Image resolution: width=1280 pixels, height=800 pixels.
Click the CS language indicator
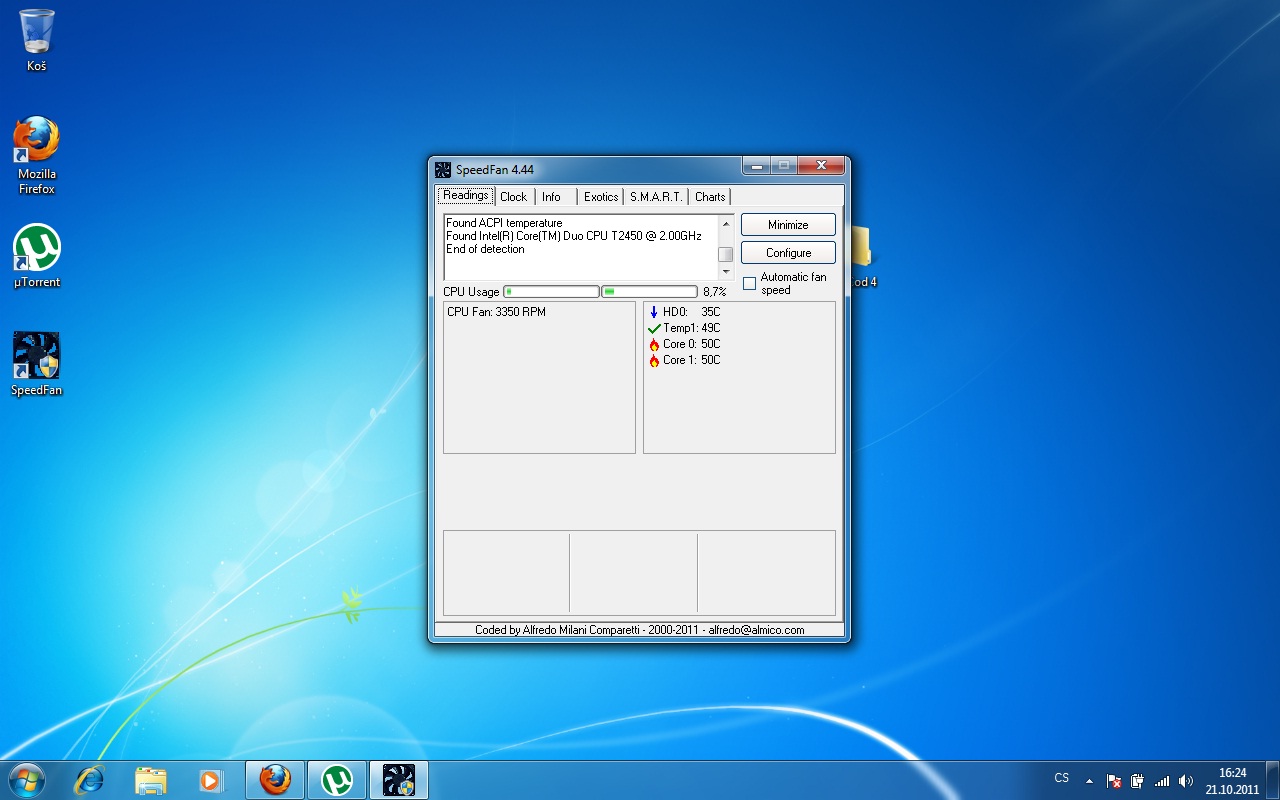pos(1062,778)
